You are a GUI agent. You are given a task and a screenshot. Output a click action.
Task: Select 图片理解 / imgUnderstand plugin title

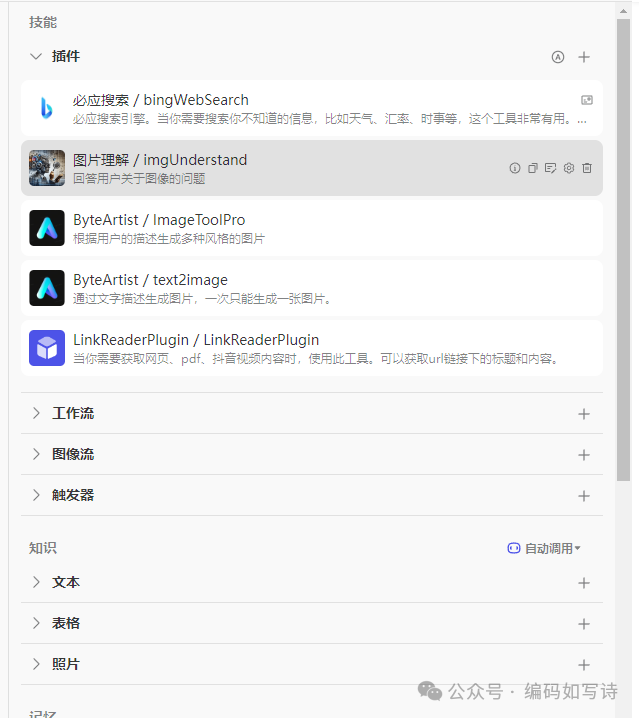pos(160,160)
